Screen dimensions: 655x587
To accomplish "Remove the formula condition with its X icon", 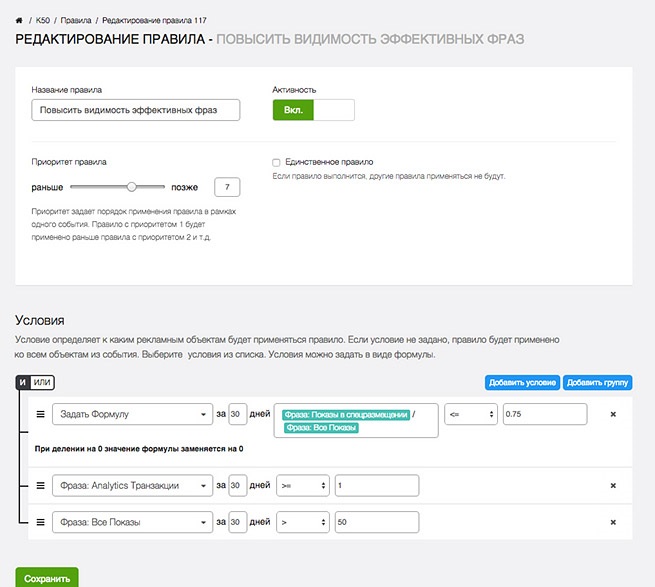I will (x=613, y=414).
